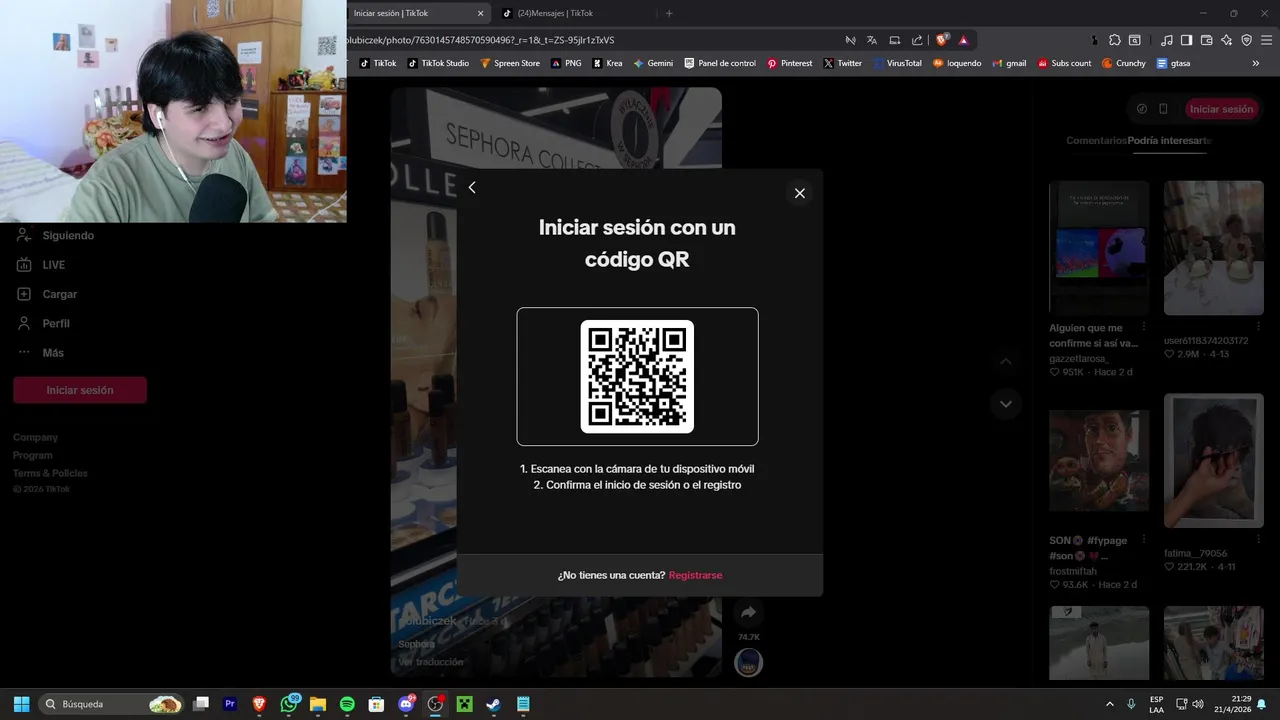The height and width of the screenshot is (720, 1280).
Task: Expand hidden bookmarks with double chevron
Action: [x=1256, y=63]
